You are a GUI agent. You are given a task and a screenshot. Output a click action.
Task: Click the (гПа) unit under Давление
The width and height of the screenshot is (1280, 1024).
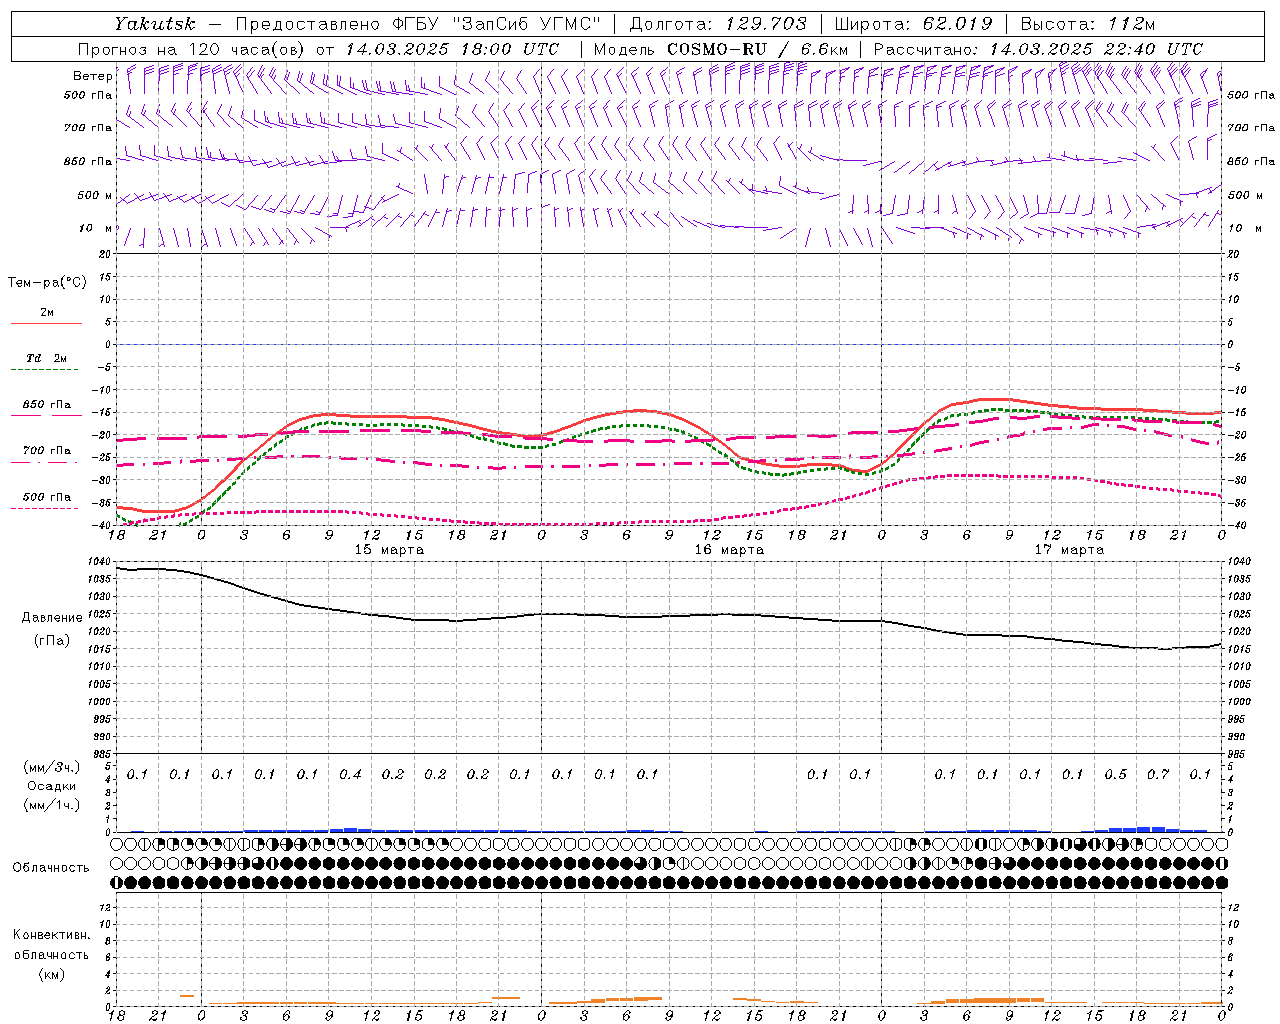(x=52, y=640)
